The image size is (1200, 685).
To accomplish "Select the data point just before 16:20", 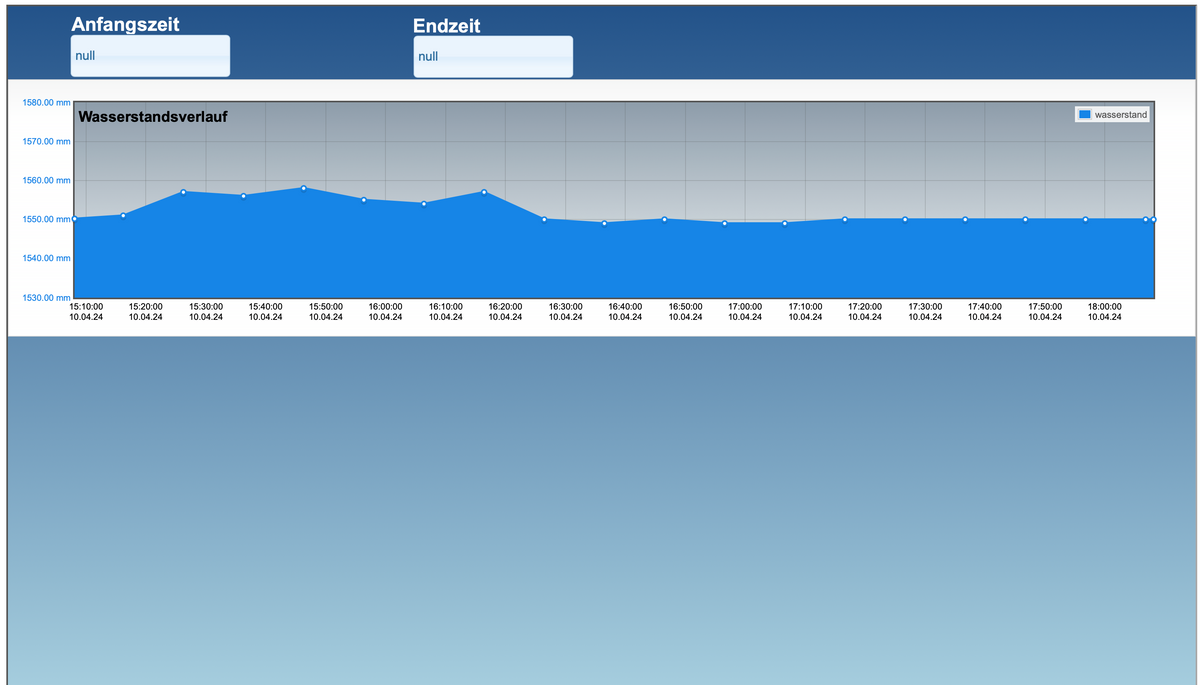I will [x=484, y=192].
